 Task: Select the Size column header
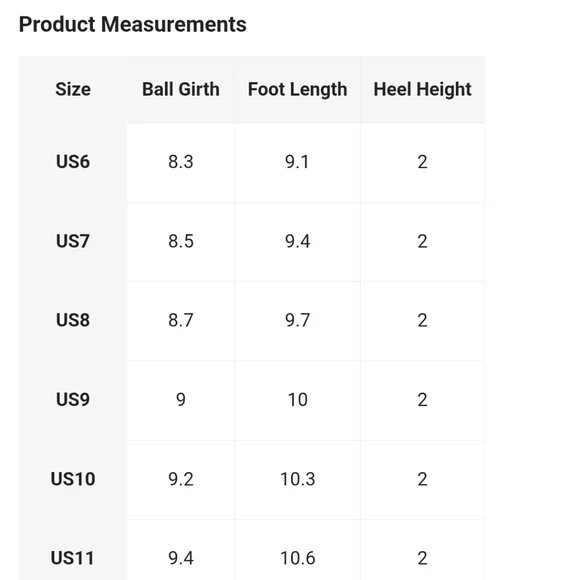(x=73, y=89)
